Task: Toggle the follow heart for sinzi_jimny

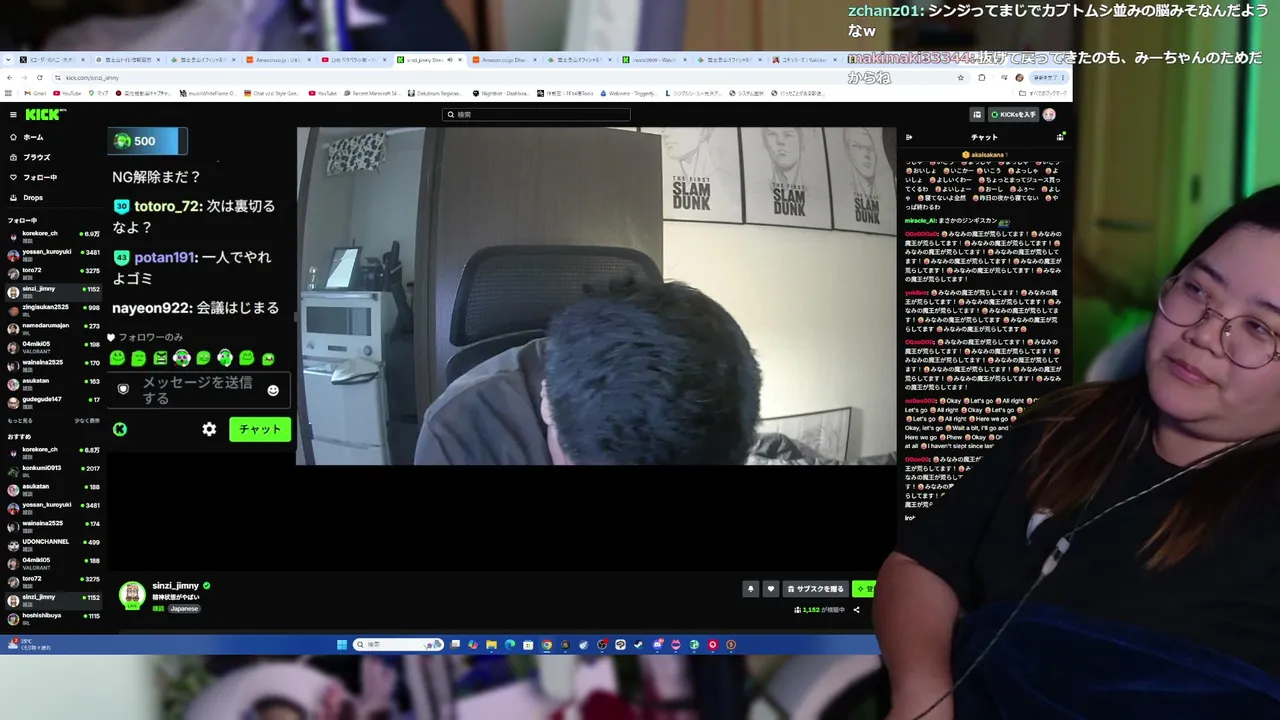Action: (770, 589)
